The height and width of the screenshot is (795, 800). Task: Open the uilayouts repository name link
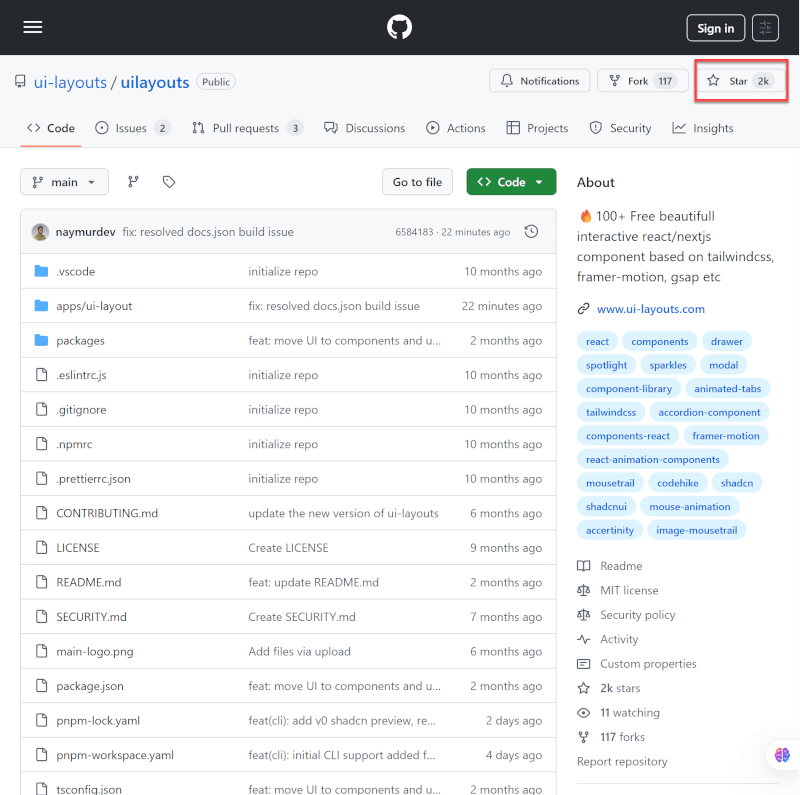pos(155,82)
